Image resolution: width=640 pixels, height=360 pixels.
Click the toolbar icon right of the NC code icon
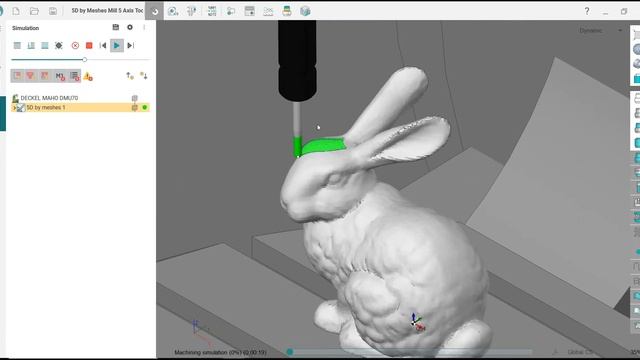click(x=231, y=11)
